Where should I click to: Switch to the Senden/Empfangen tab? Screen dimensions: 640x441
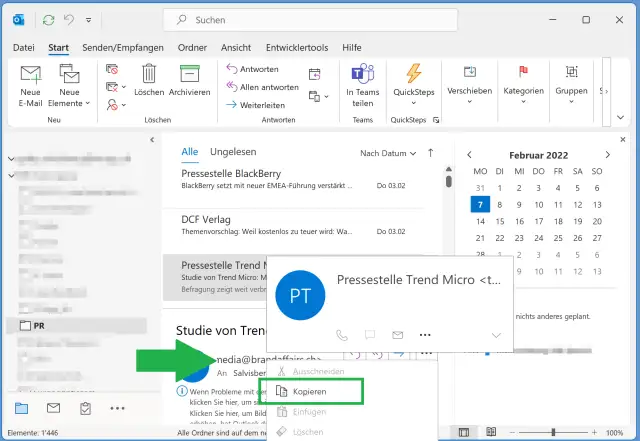click(x=123, y=48)
